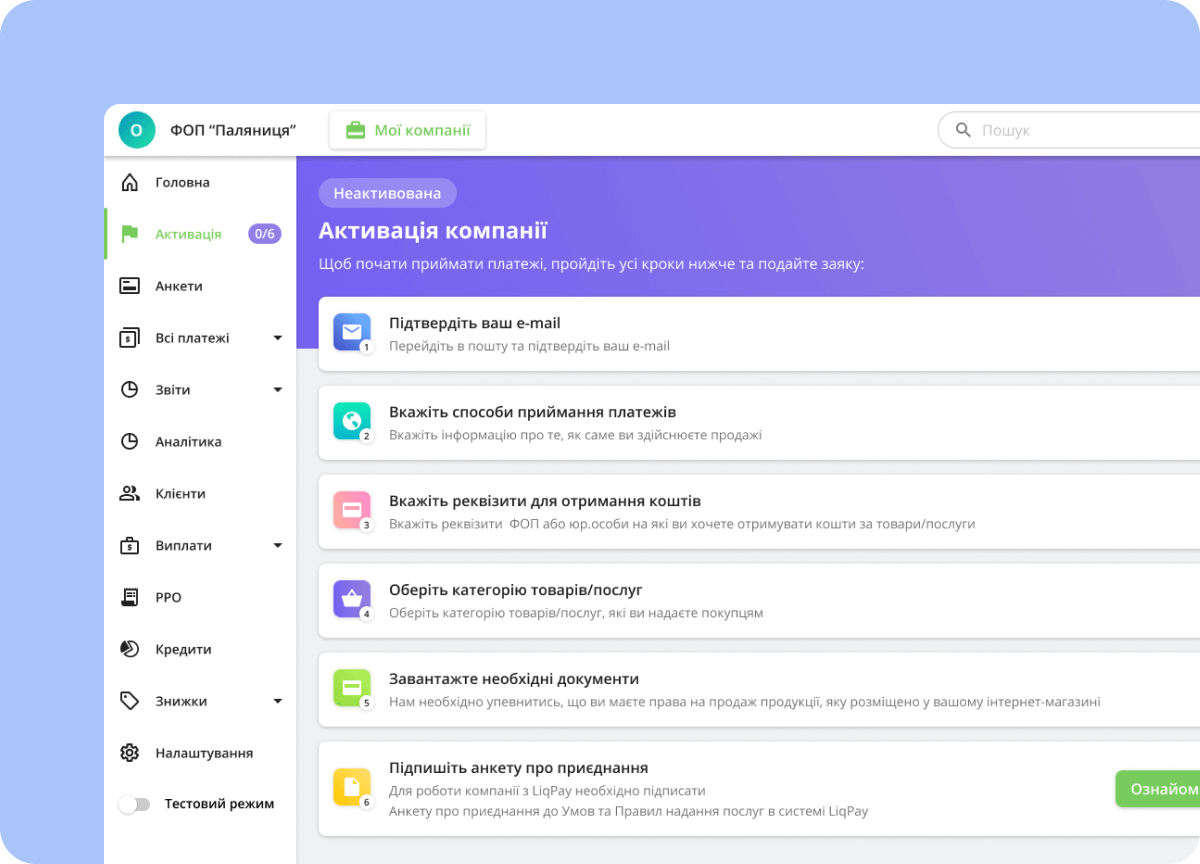
Task: Click the green flag Активація icon
Action: [129, 234]
